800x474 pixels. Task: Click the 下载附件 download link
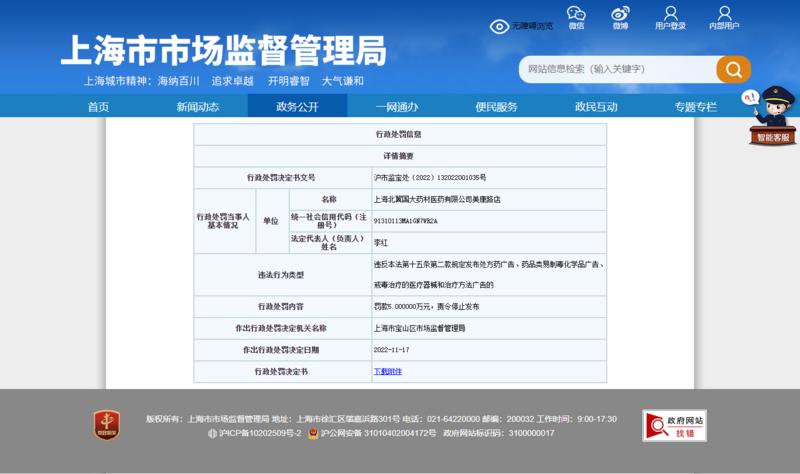point(388,371)
